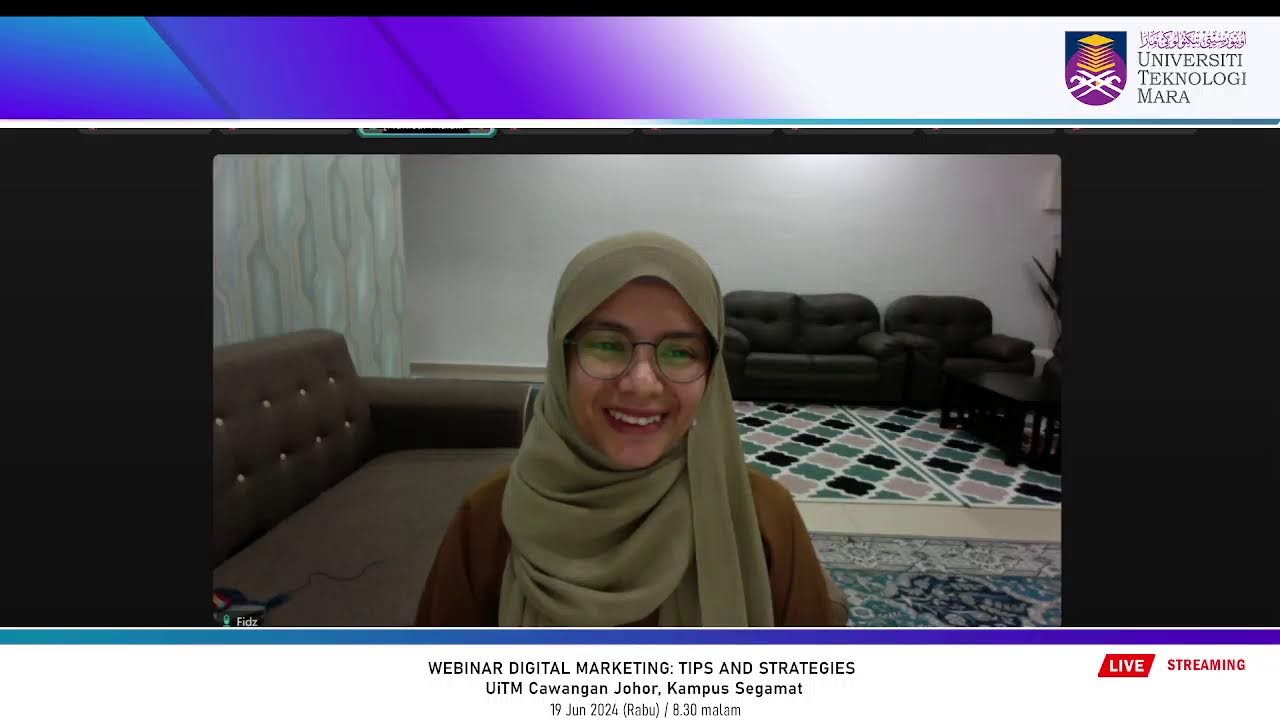Click the main speaker video feed
This screenshot has height=720, width=1280.
636,390
